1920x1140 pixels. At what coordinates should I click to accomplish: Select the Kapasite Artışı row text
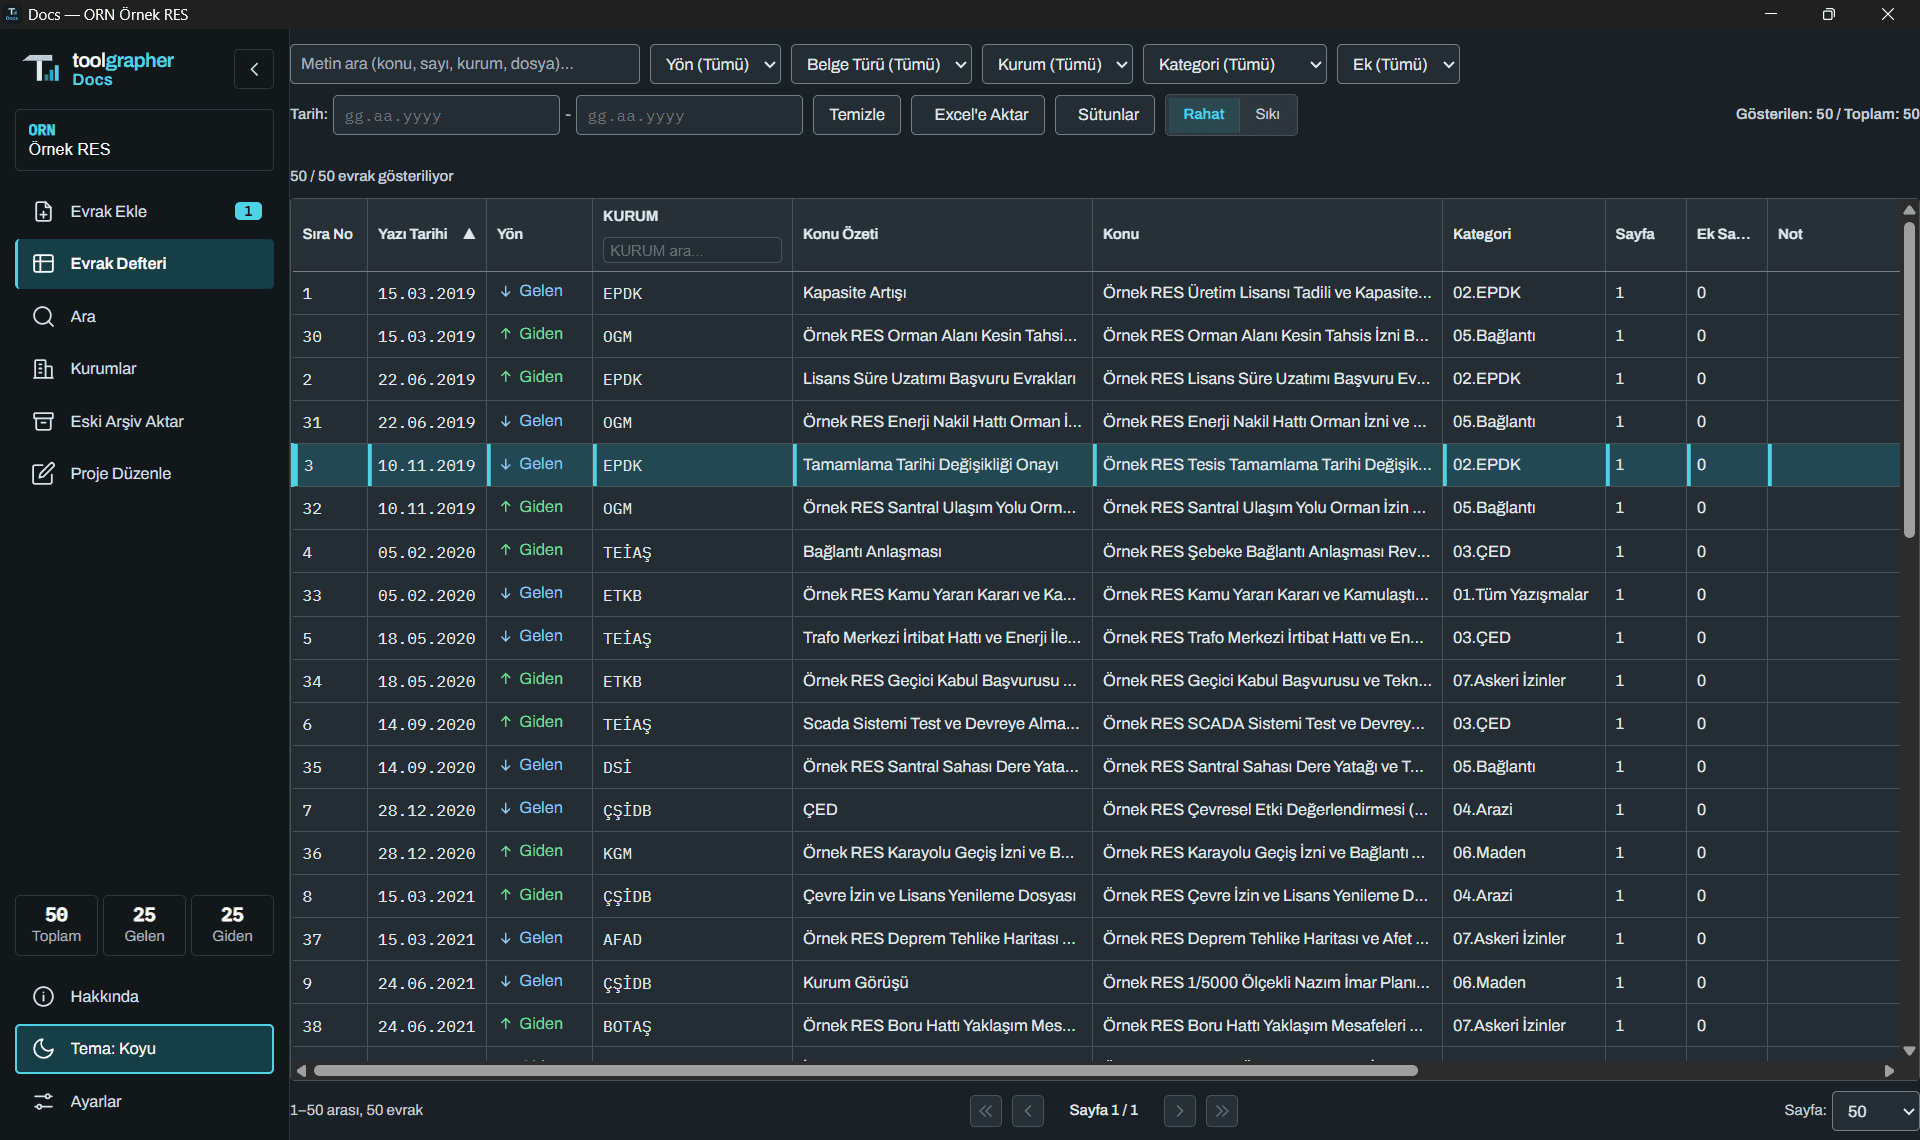854,293
